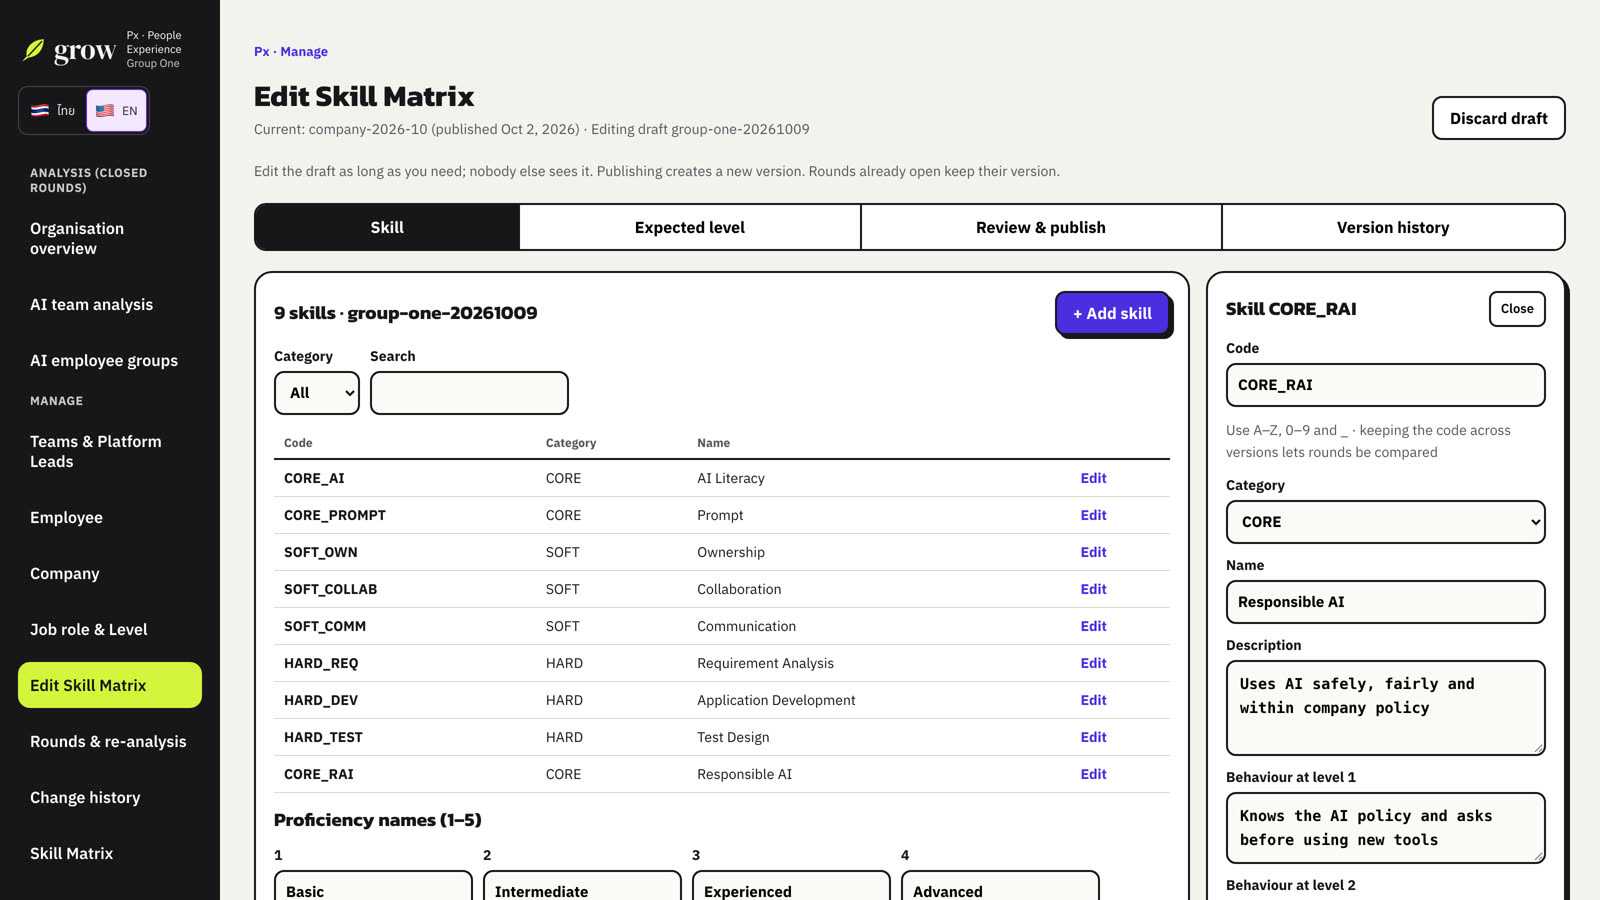The height and width of the screenshot is (900, 1600).
Task: Open Change history in sidebar
Action: point(110,797)
